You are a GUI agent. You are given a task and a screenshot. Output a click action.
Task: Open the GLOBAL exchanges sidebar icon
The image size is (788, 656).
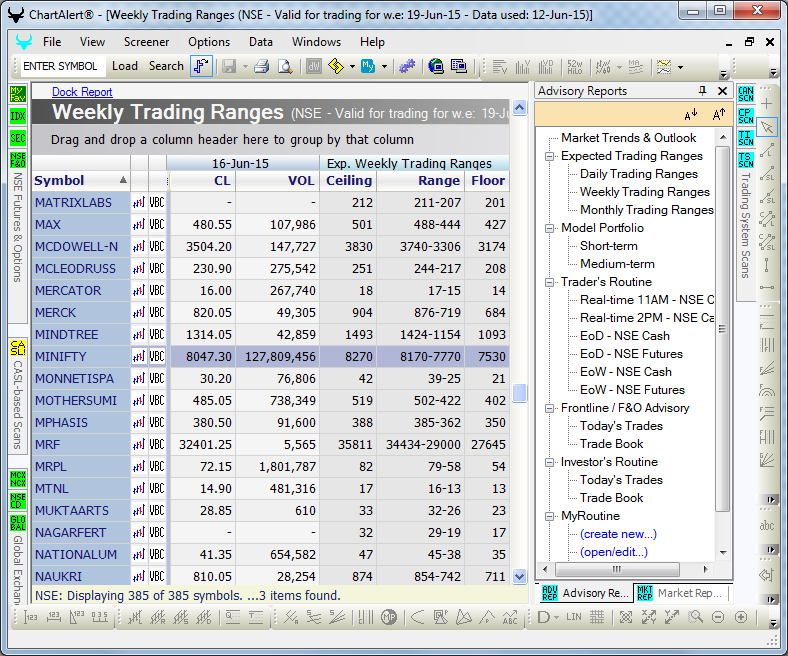pyautogui.click(x=18, y=523)
